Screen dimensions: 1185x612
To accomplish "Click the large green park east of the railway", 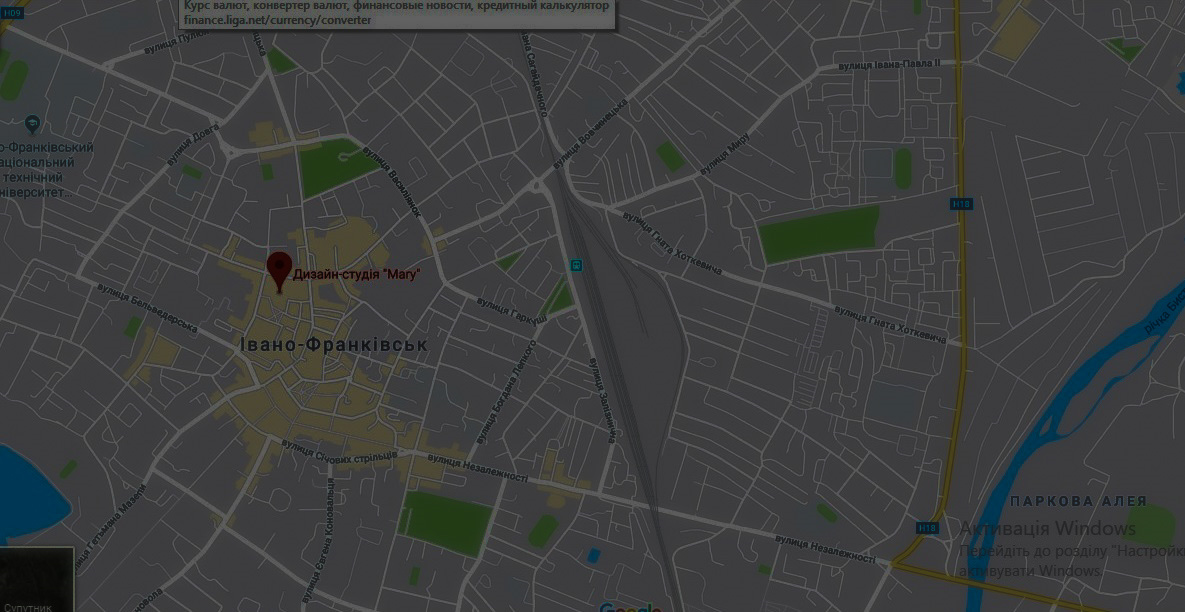I will pos(818,234).
